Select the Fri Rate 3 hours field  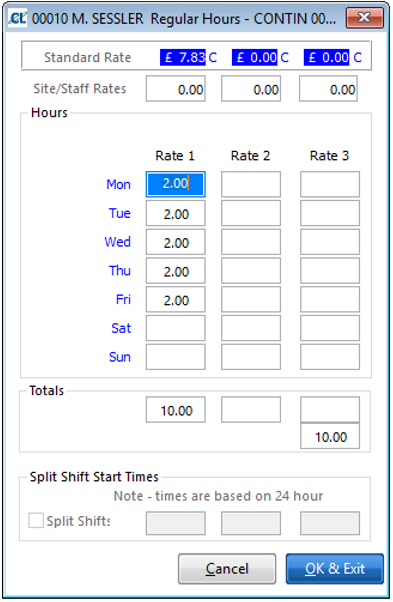tap(330, 299)
